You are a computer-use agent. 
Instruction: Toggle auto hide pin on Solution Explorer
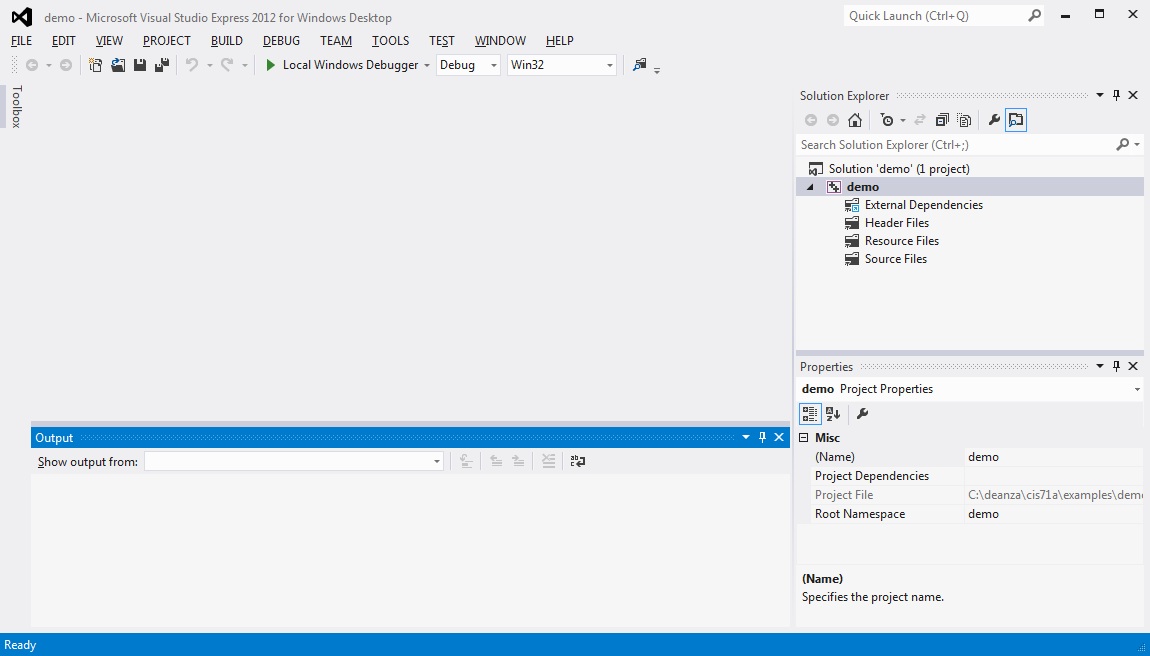1116,95
